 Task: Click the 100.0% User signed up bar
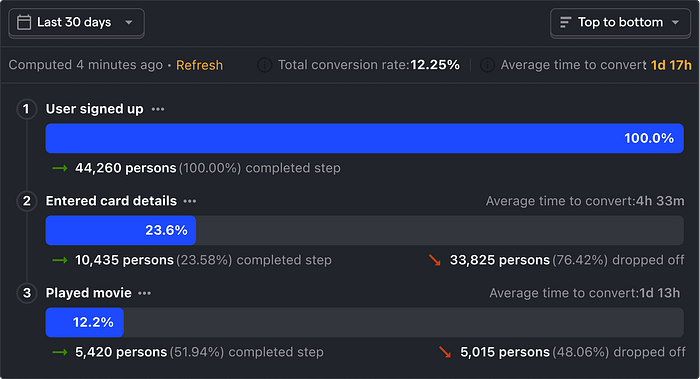point(364,138)
